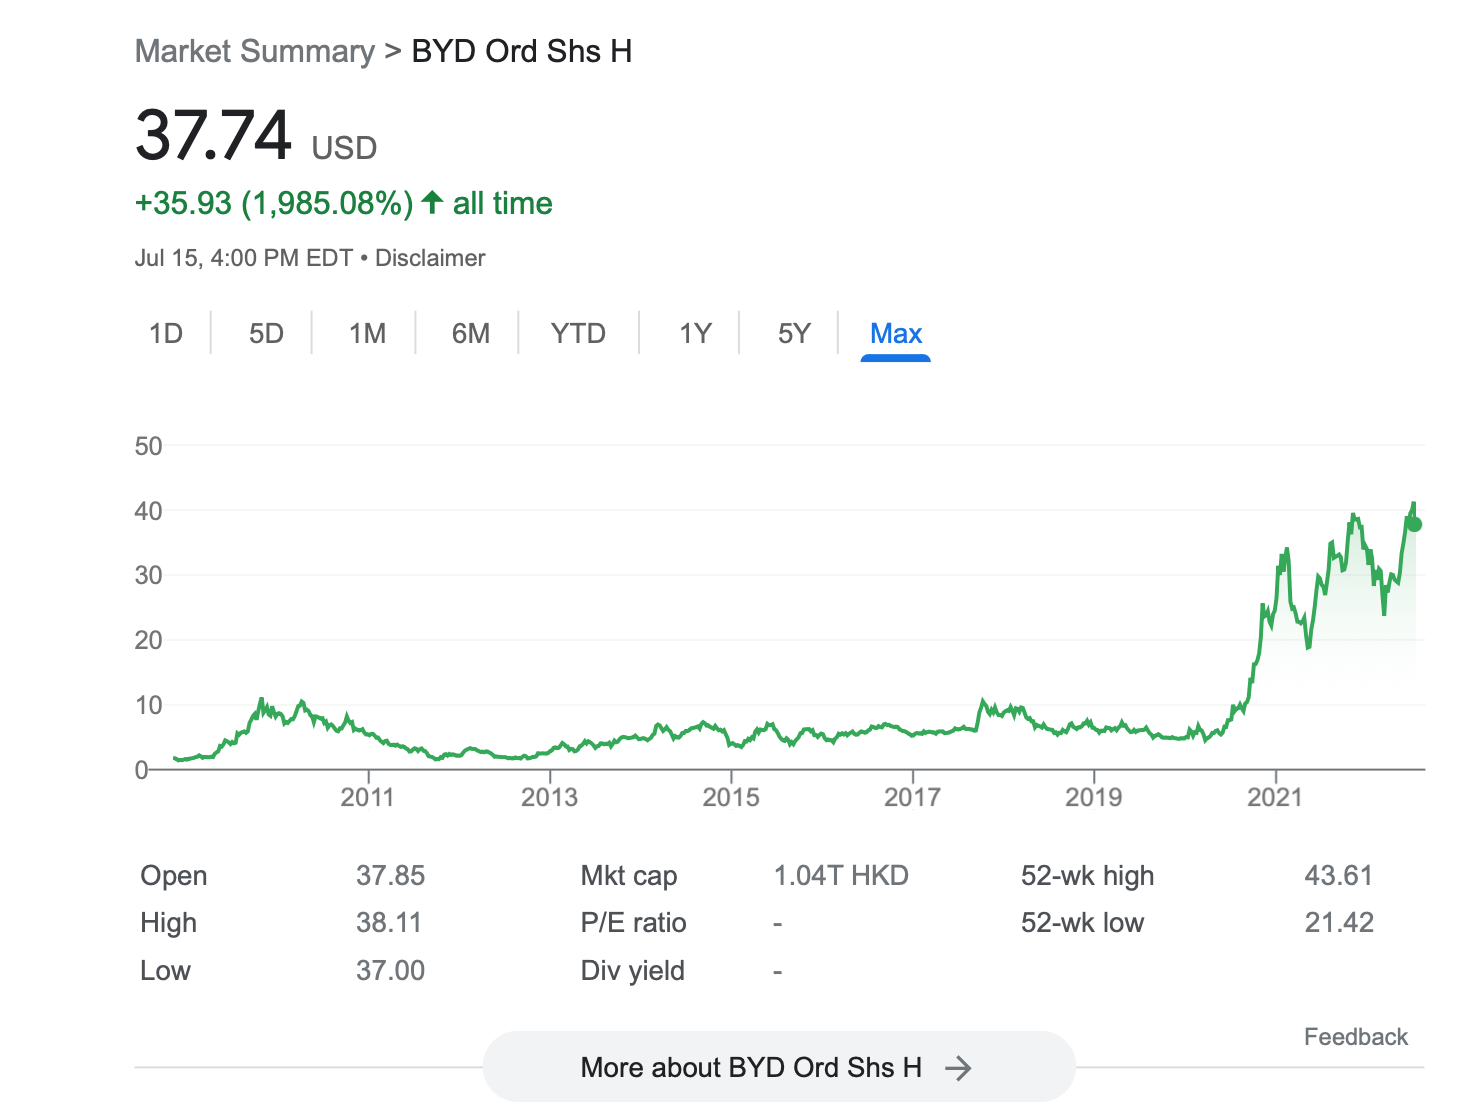Open the Disclaimer link
The height and width of the screenshot is (1114, 1484).
(430, 258)
